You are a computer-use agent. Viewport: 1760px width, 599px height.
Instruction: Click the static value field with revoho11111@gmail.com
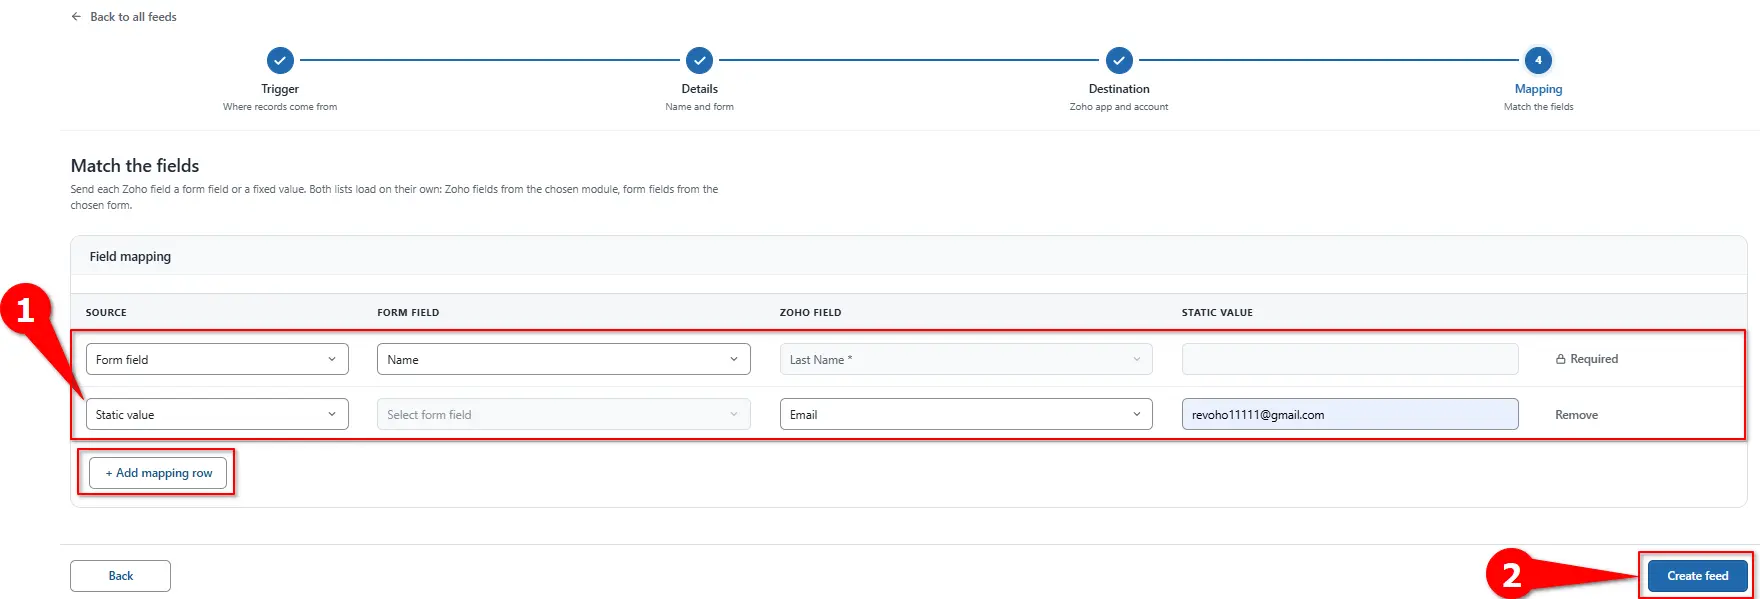pyautogui.click(x=1350, y=414)
